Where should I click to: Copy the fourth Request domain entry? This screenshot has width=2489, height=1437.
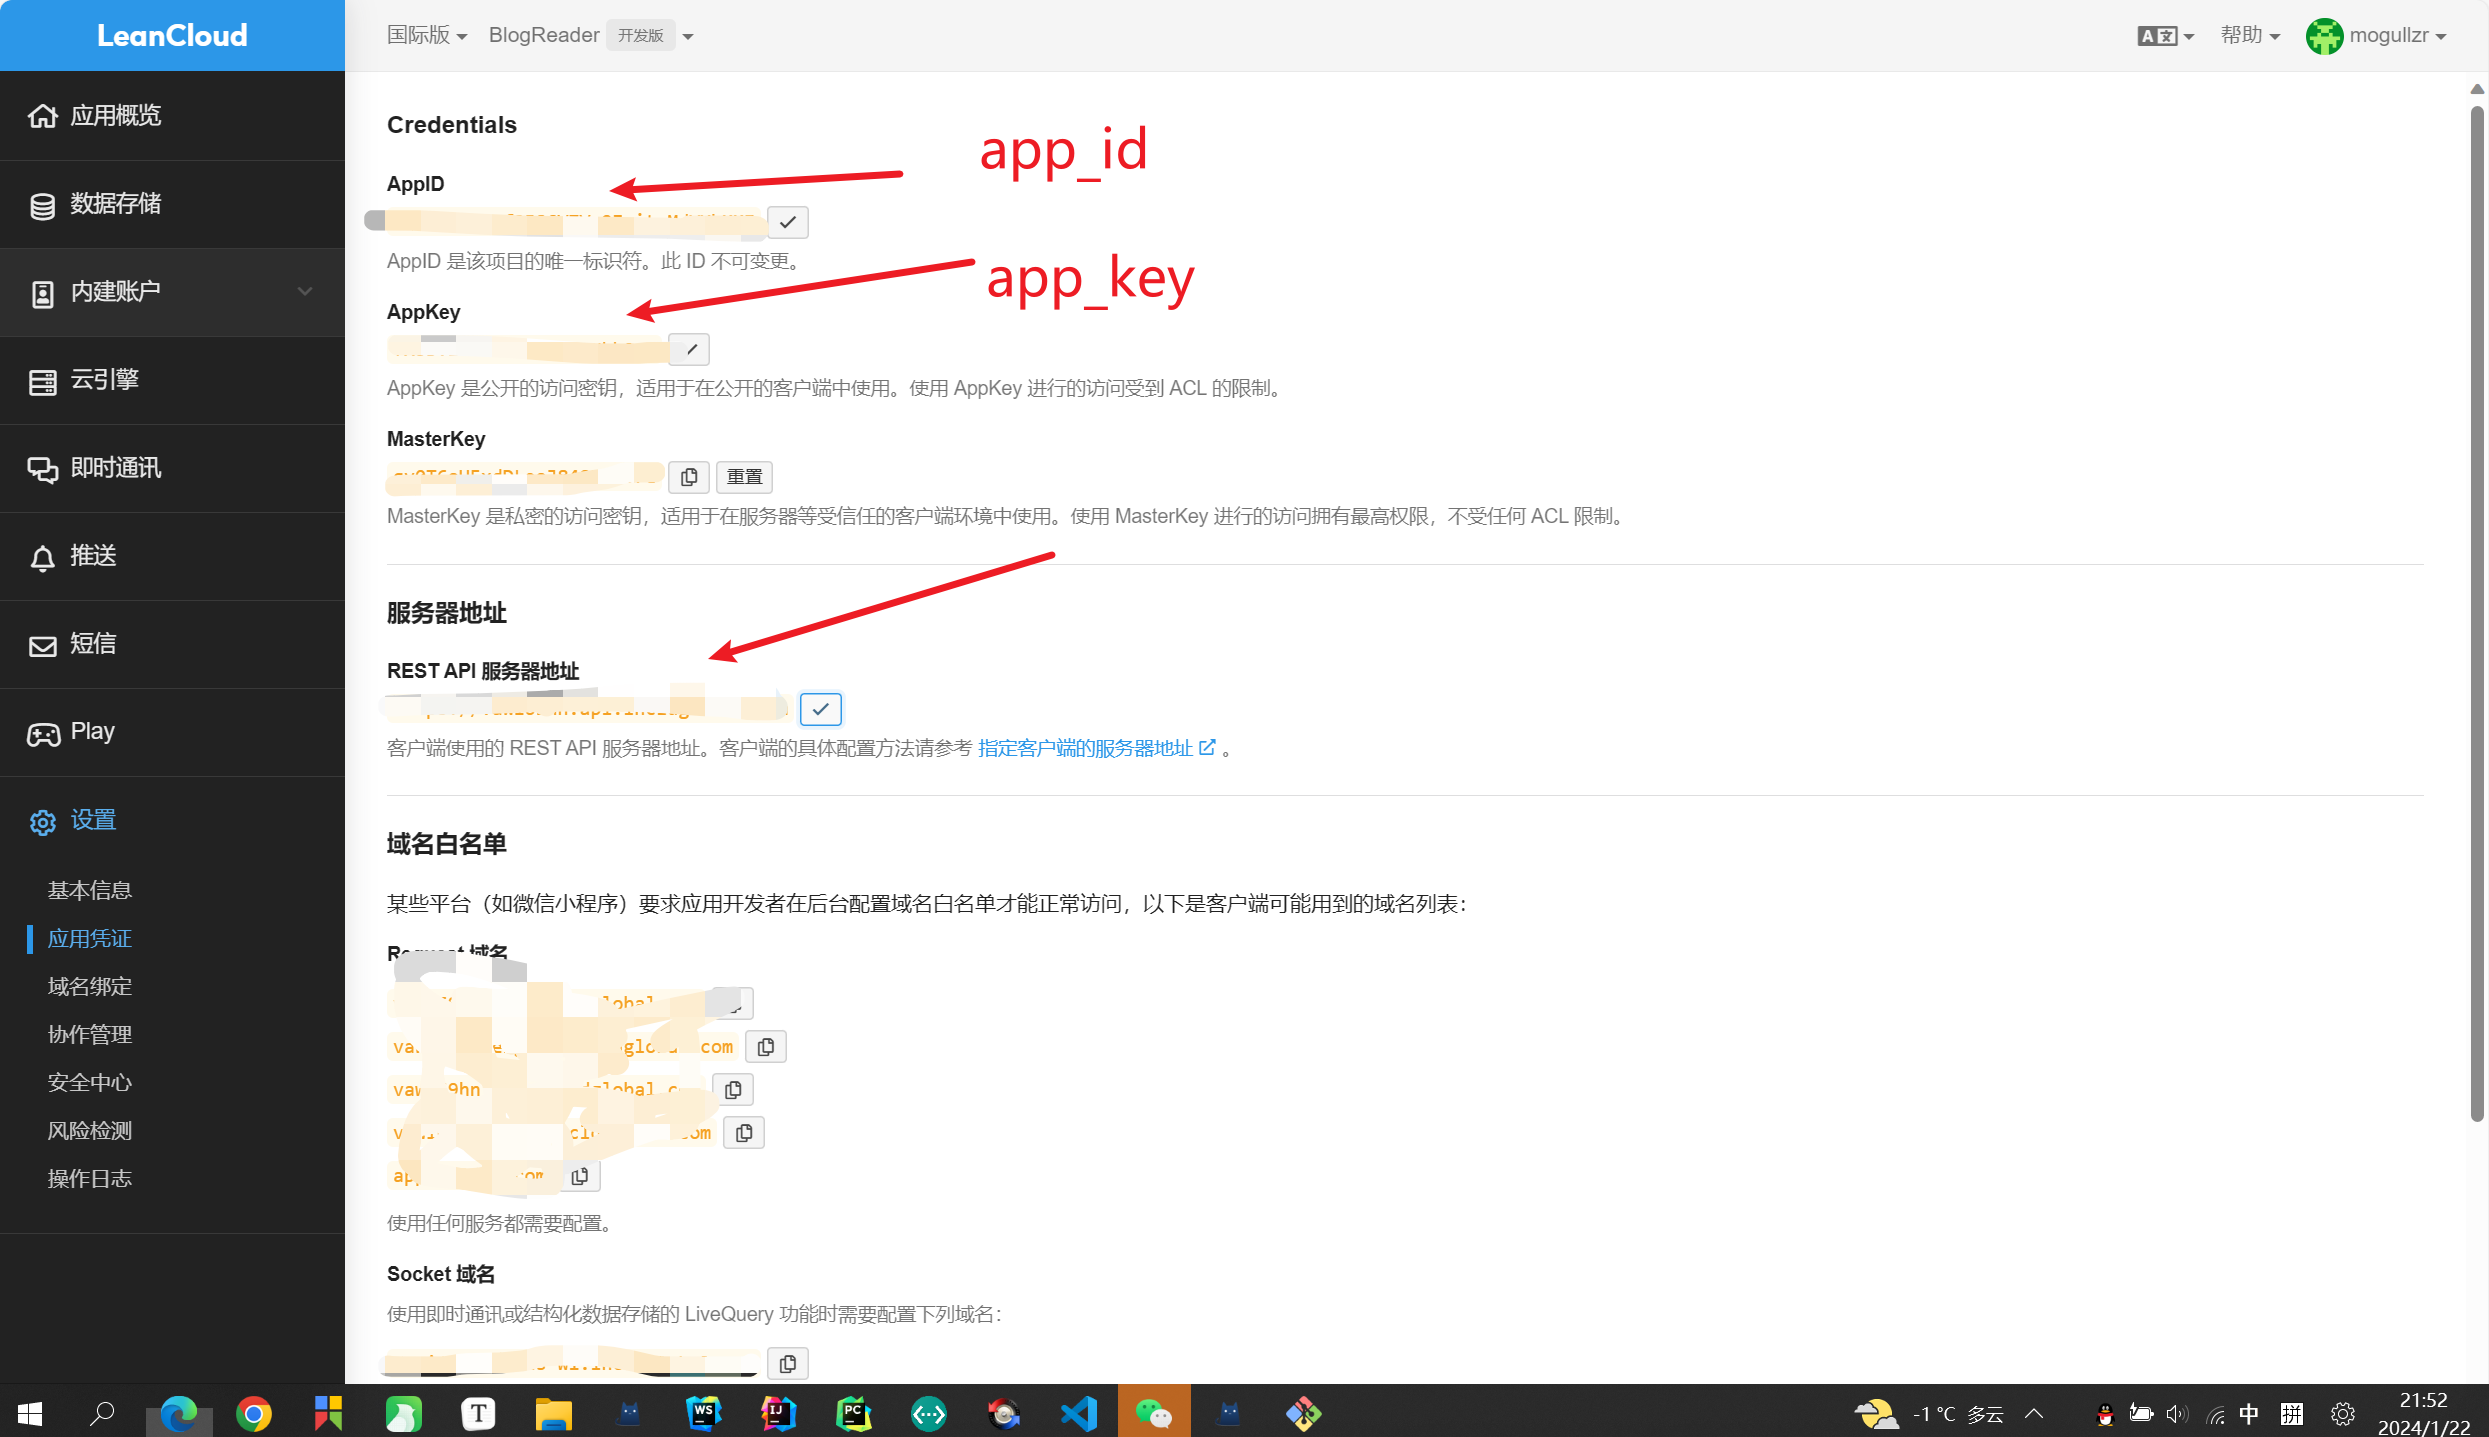pyautogui.click(x=744, y=1133)
